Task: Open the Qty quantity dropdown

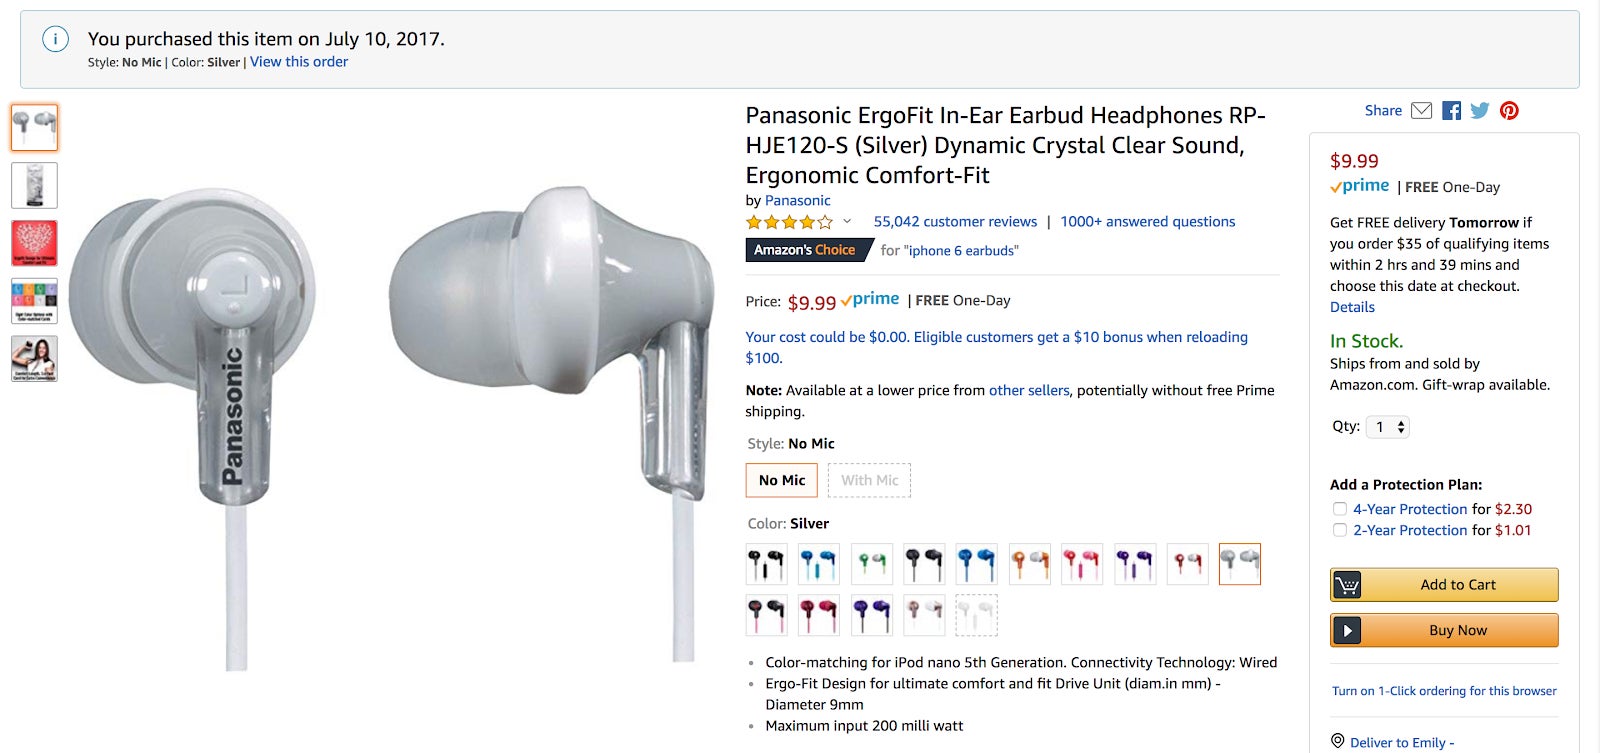Action: (x=1388, y=427)
